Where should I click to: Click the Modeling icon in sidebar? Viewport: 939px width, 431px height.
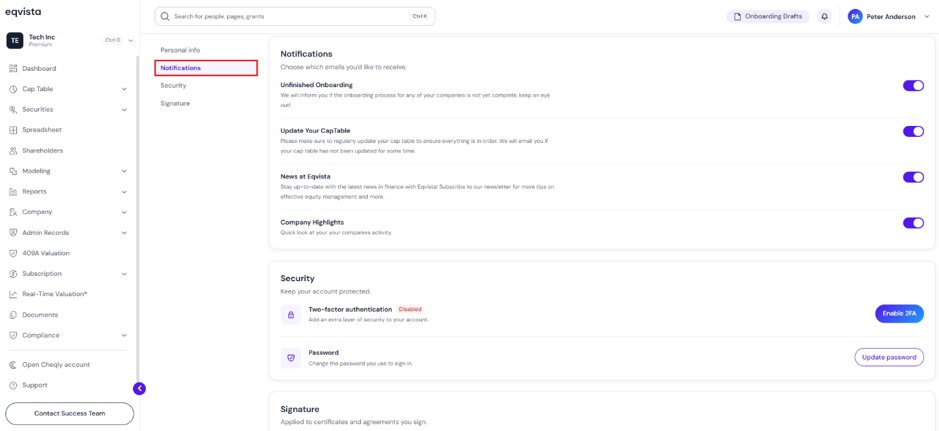[x=13, y=171]
